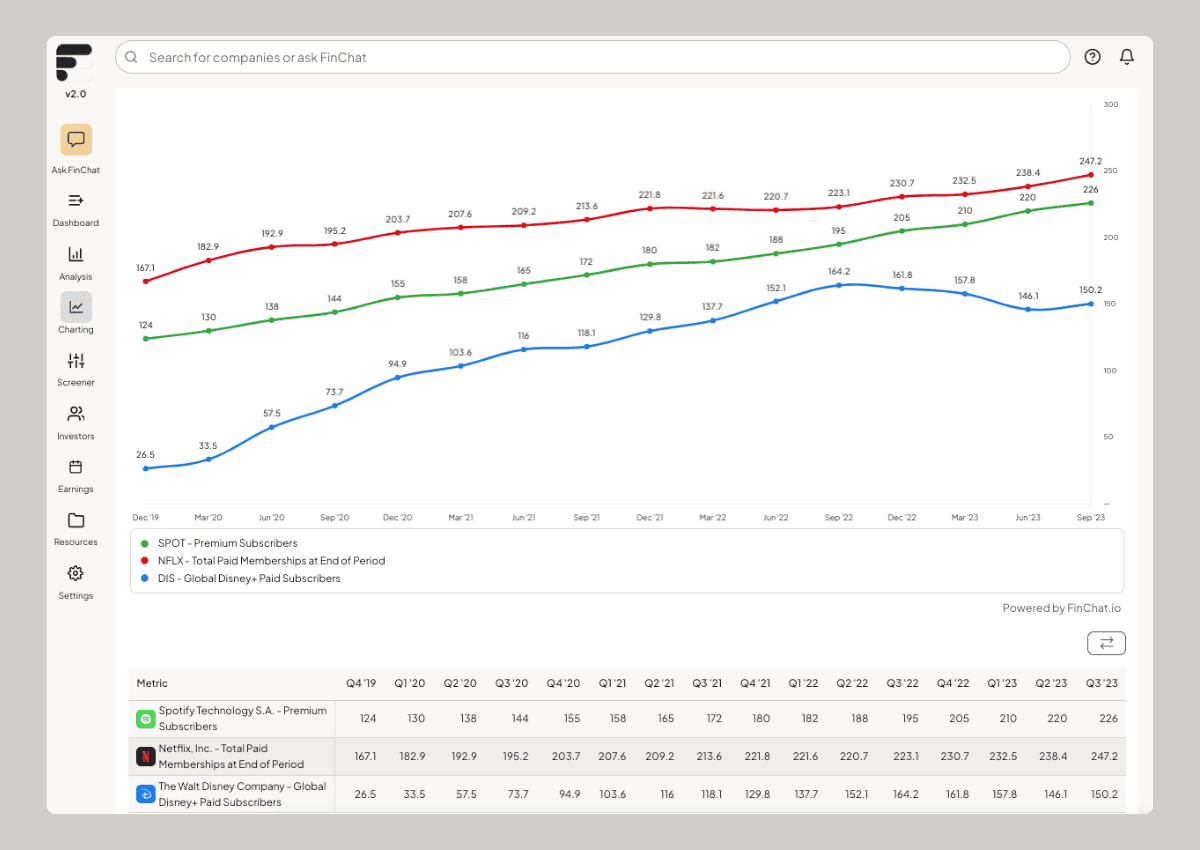
Task: Open the Ask FinChat chat icon
Action: [x=76, y=140]
